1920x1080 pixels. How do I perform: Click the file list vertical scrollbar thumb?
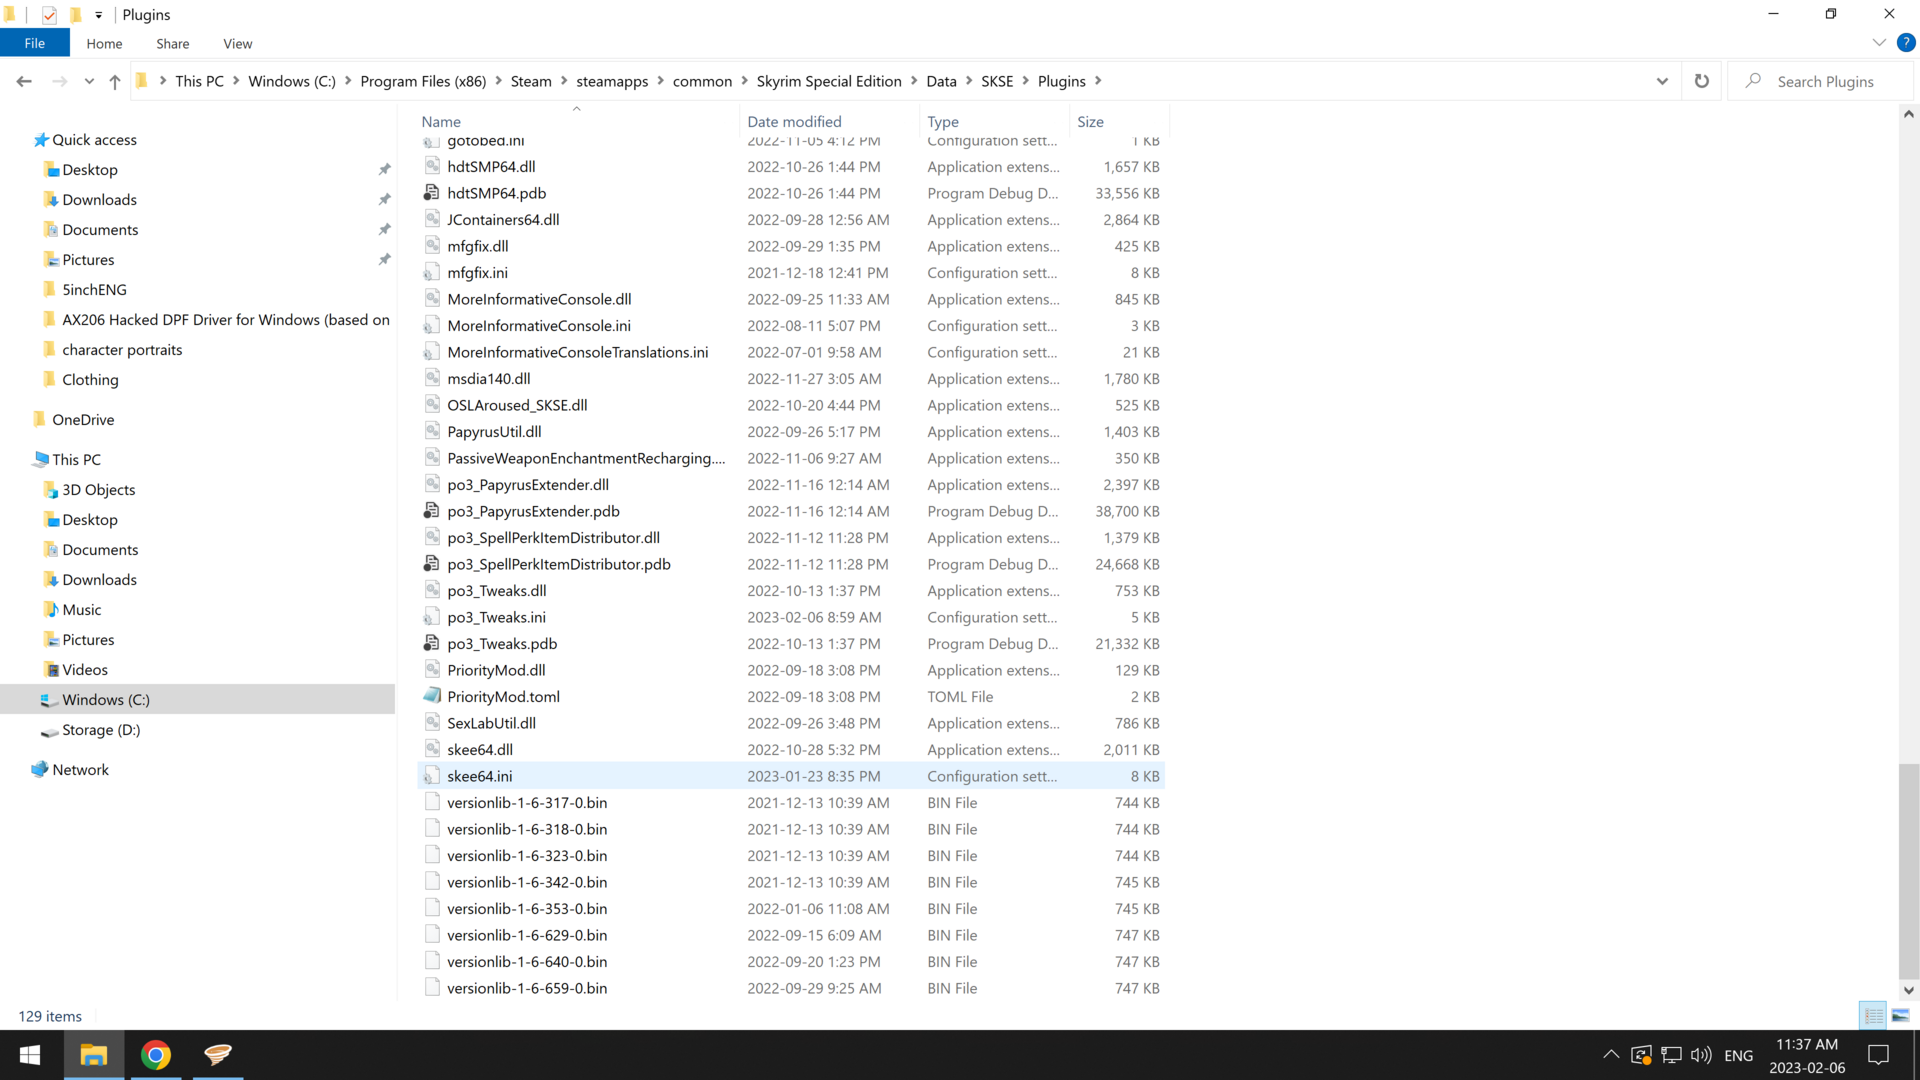[x=1908, y=870]
